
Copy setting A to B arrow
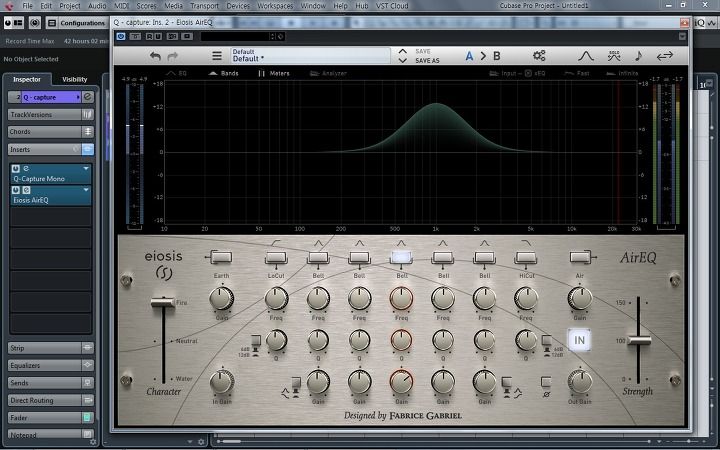[x=483, y=56]
